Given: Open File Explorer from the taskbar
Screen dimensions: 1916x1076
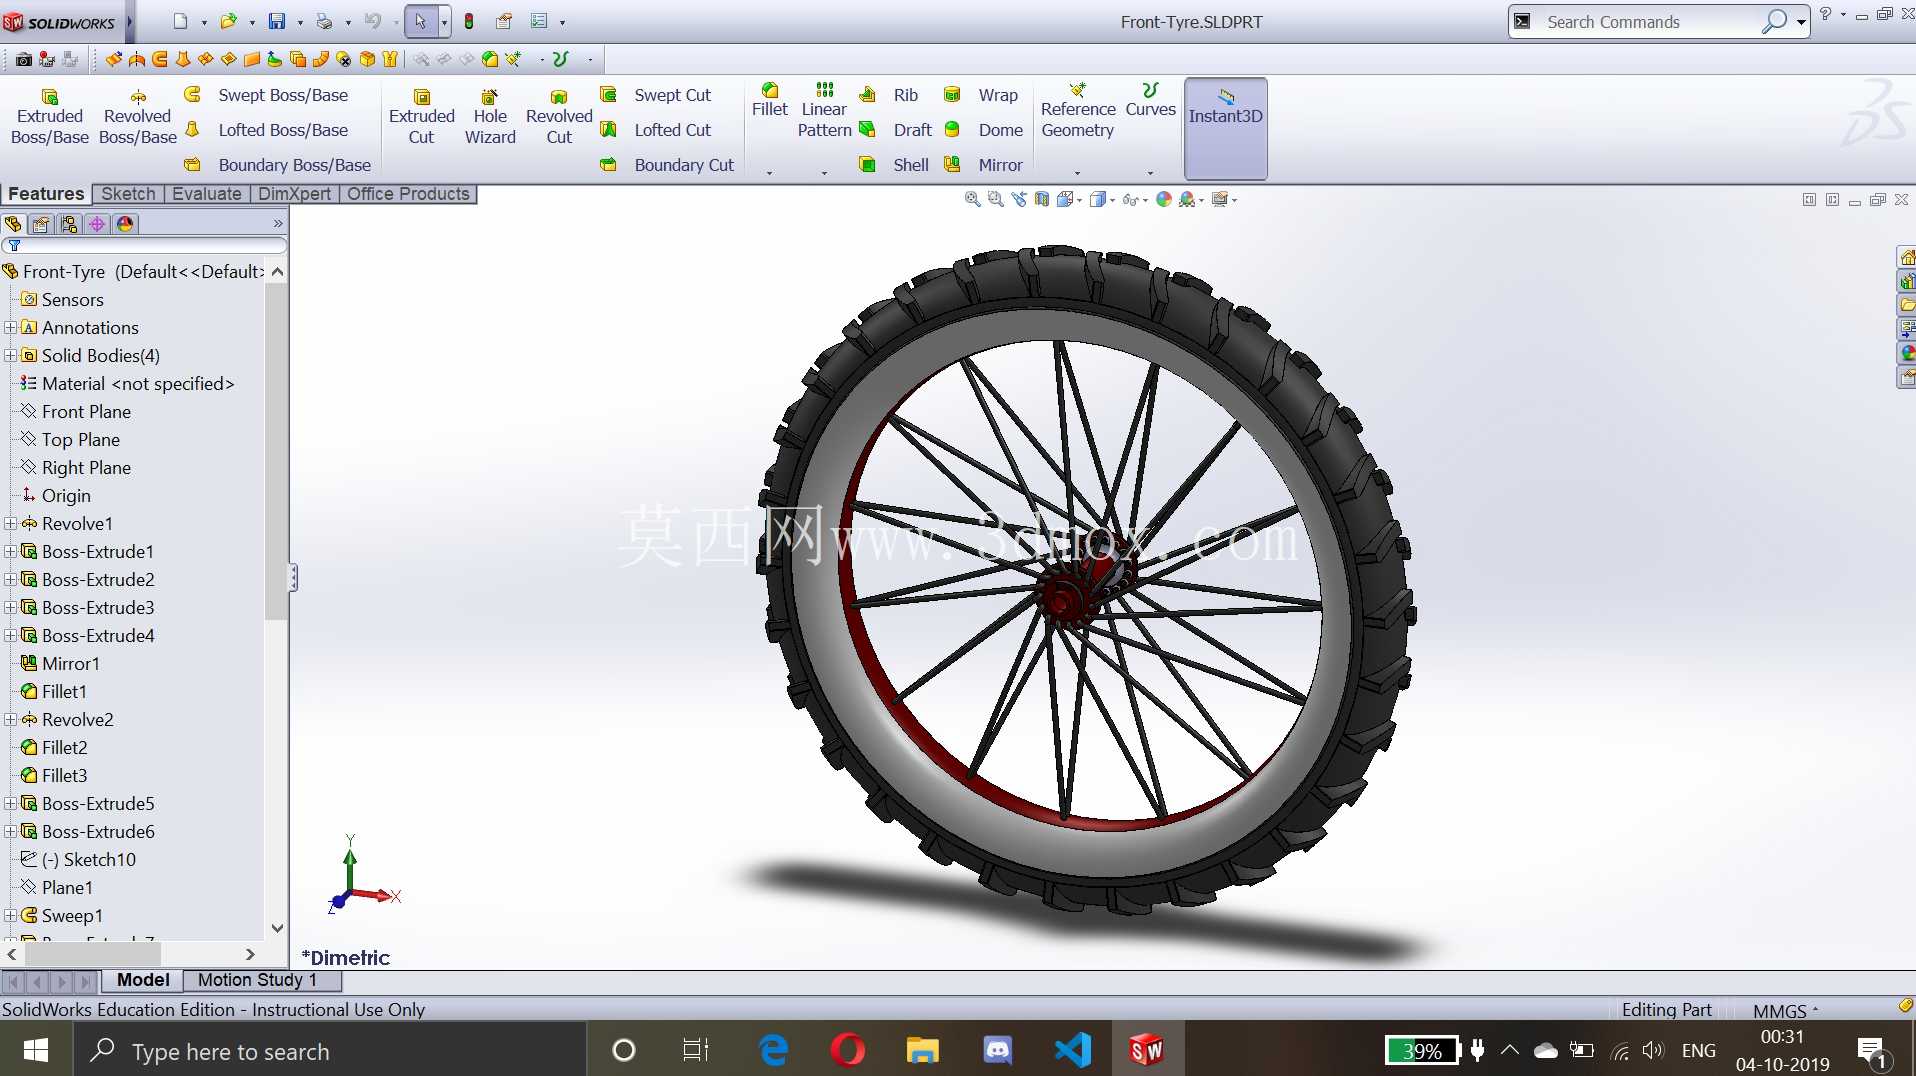Looking at the screenshot, I should pos(922,1050).
